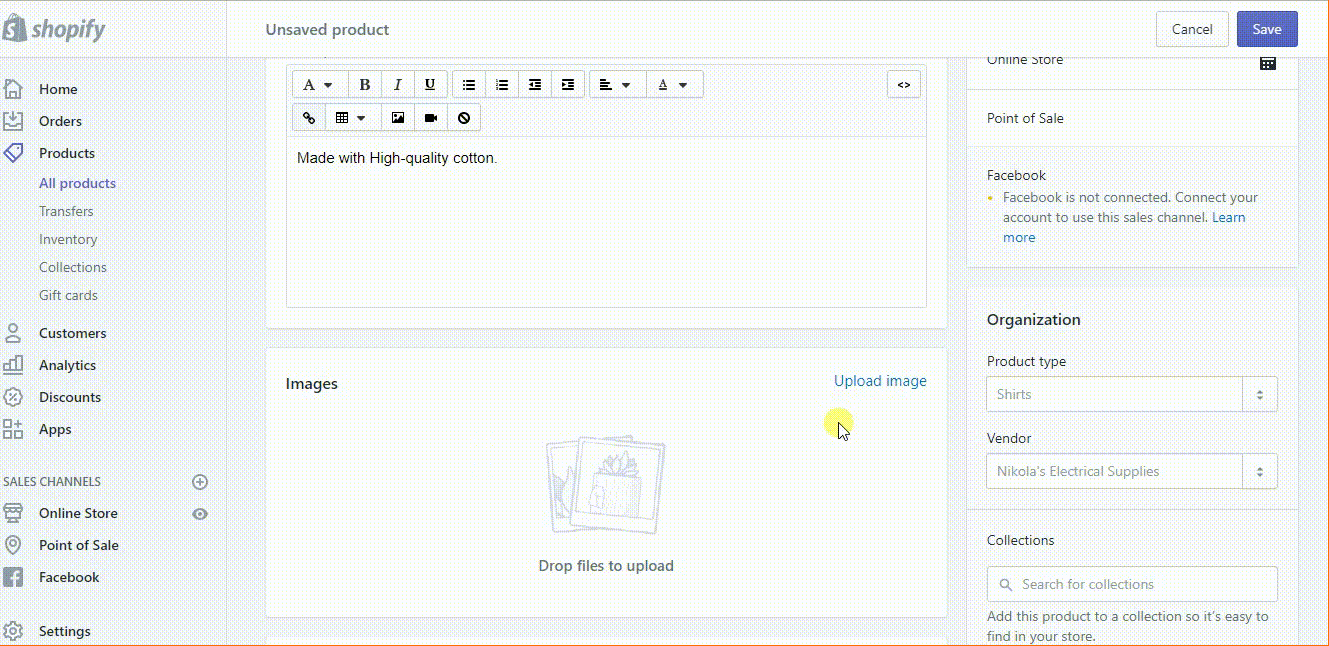This screenshot has height=646, width=1329.
Task: Open the insert table dropdown
Action: point(353,118)
